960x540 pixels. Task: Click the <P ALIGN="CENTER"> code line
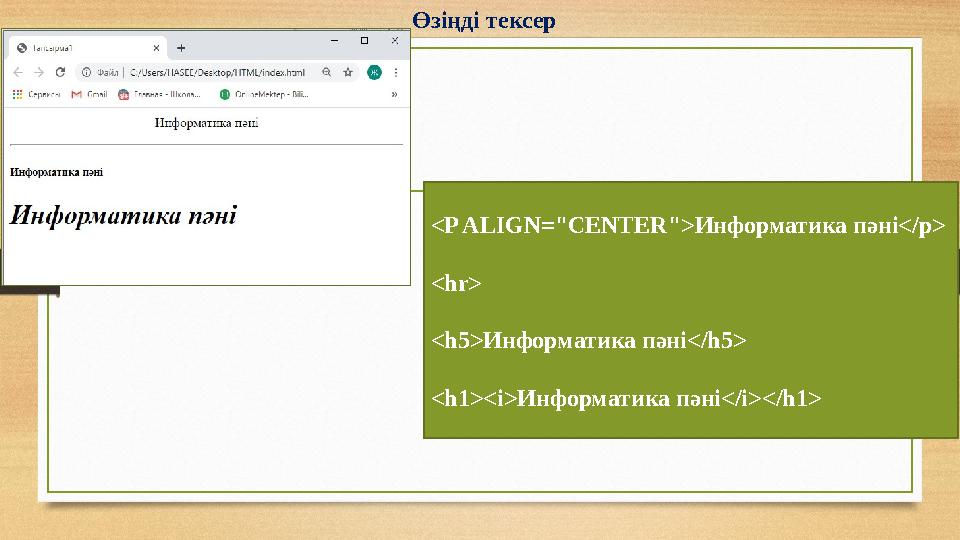coord(689,225)
